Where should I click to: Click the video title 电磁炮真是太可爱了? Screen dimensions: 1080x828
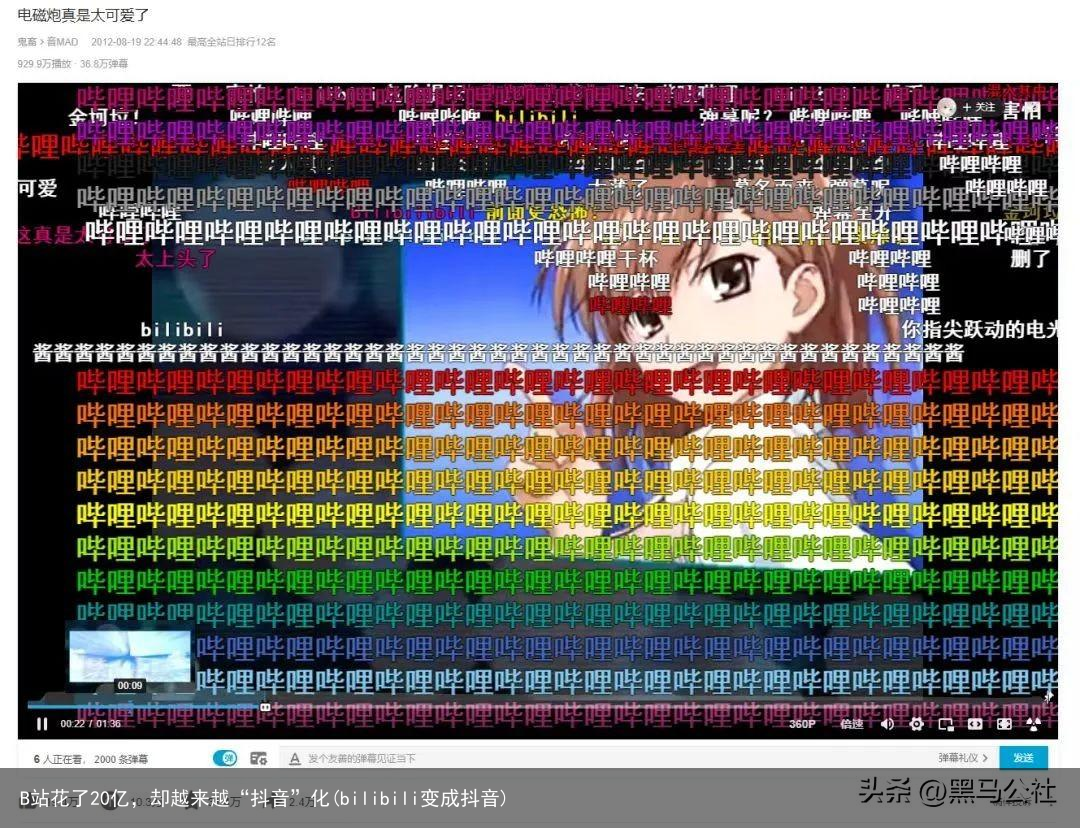pos(83,14)
